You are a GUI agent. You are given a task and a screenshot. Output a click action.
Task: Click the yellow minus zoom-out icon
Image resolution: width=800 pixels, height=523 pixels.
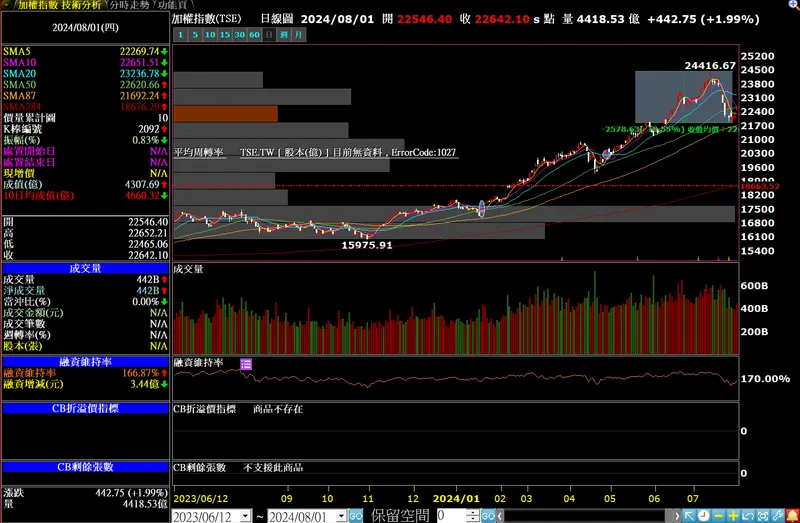[x=718, y=516]
